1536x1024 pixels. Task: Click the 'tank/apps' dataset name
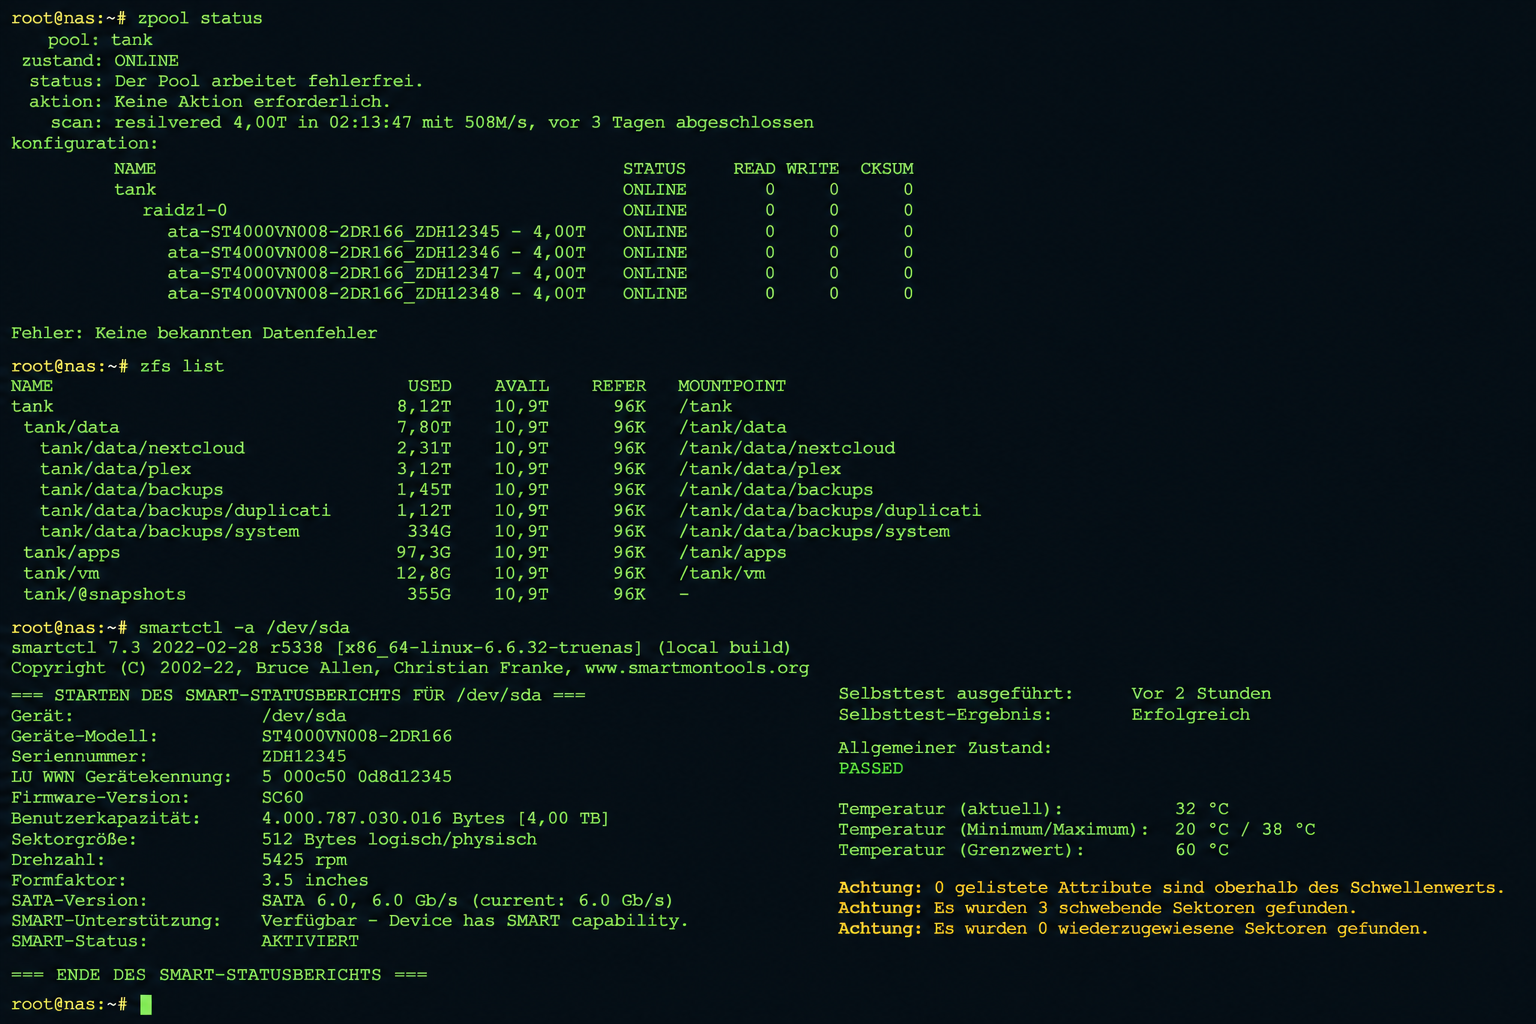[72, 553]
